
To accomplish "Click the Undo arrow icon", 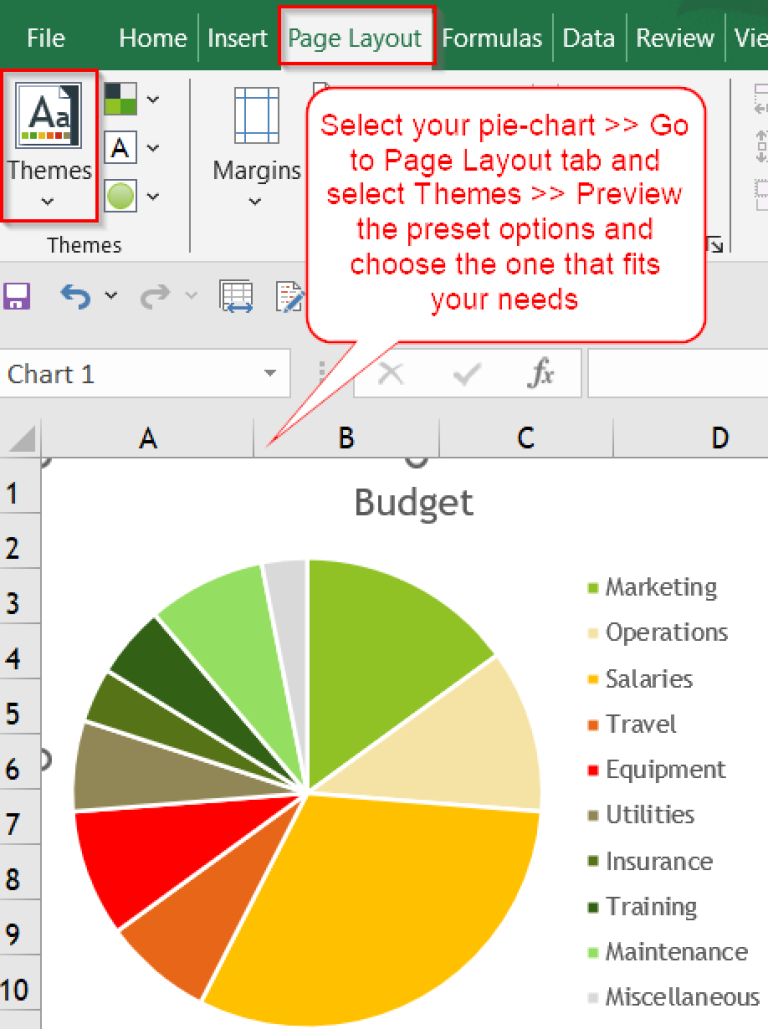I will click(x=76, y=297).
